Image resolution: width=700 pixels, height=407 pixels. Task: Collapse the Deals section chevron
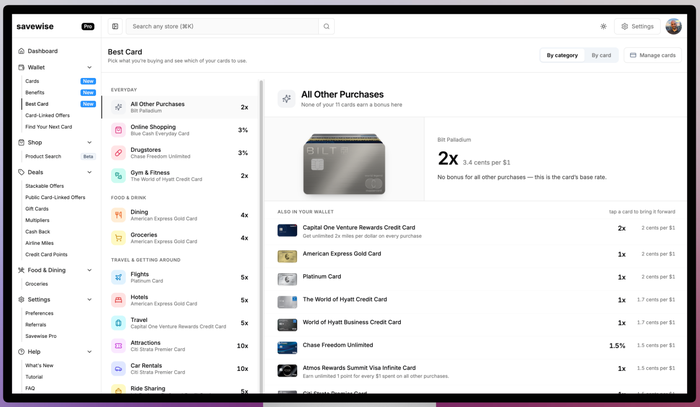pyautogui.click(x=89, y=172)
